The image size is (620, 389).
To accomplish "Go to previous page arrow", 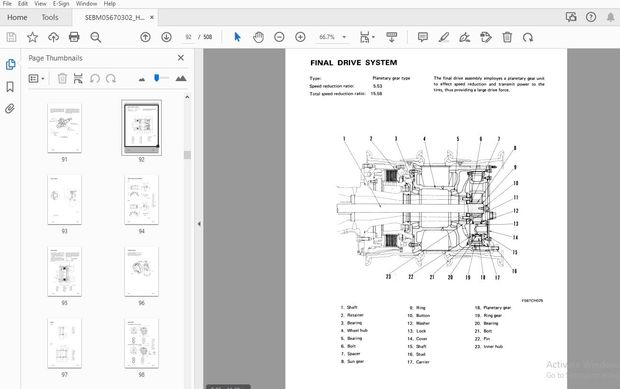I will tap(146, 37).
